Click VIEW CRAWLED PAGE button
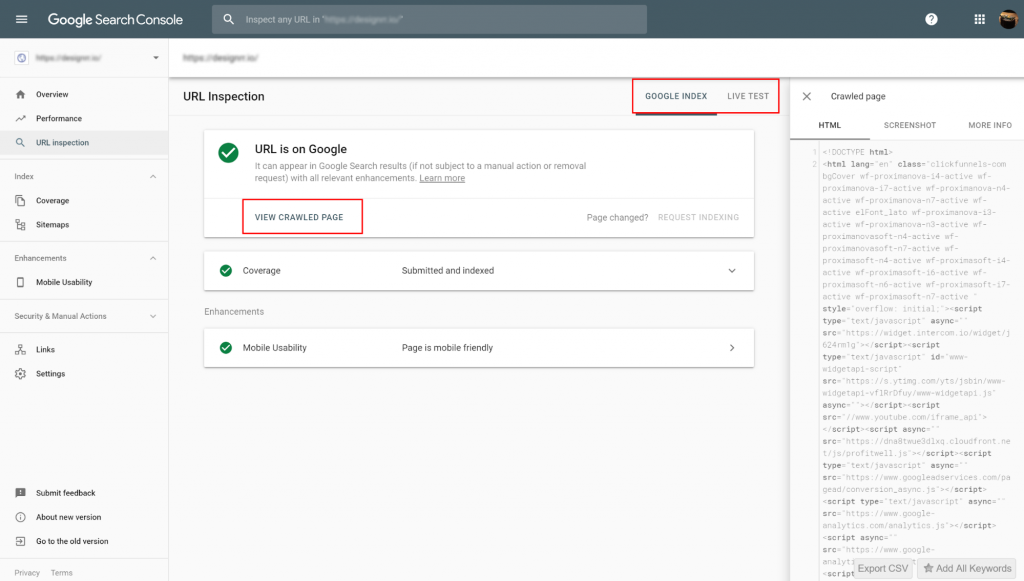 coord(302,216)
